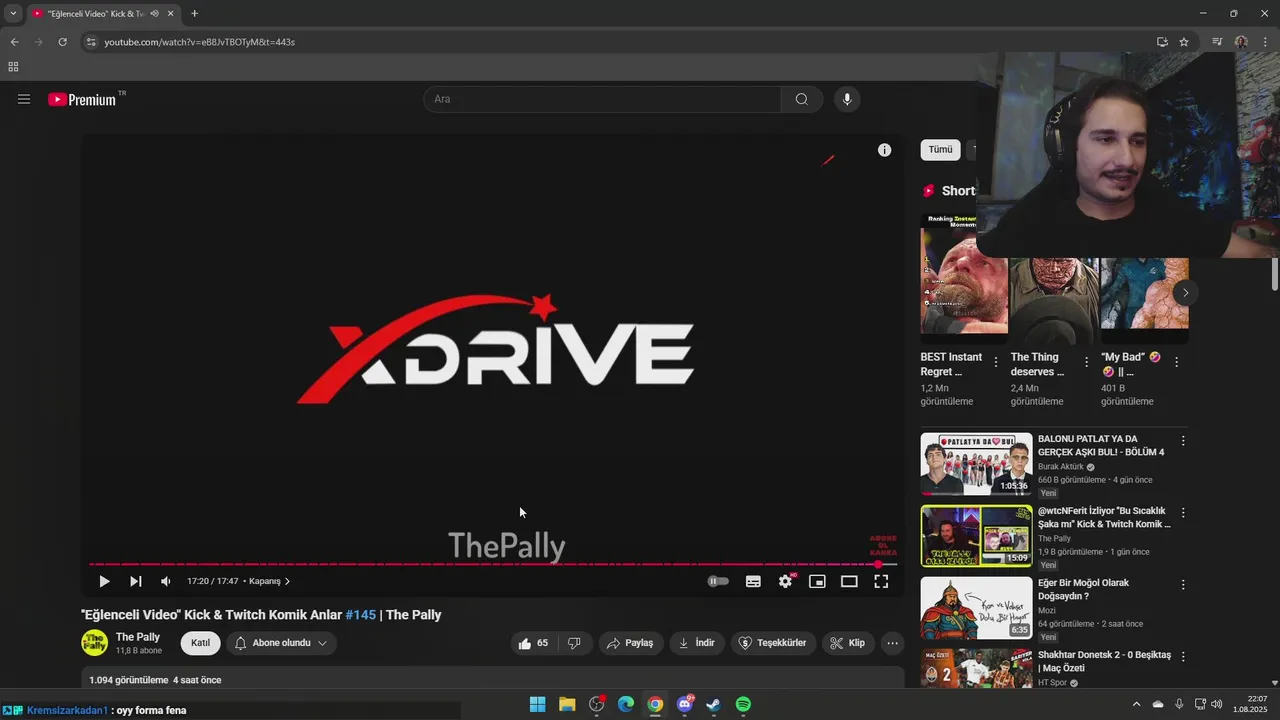Go back in browser history

(14, 42)
